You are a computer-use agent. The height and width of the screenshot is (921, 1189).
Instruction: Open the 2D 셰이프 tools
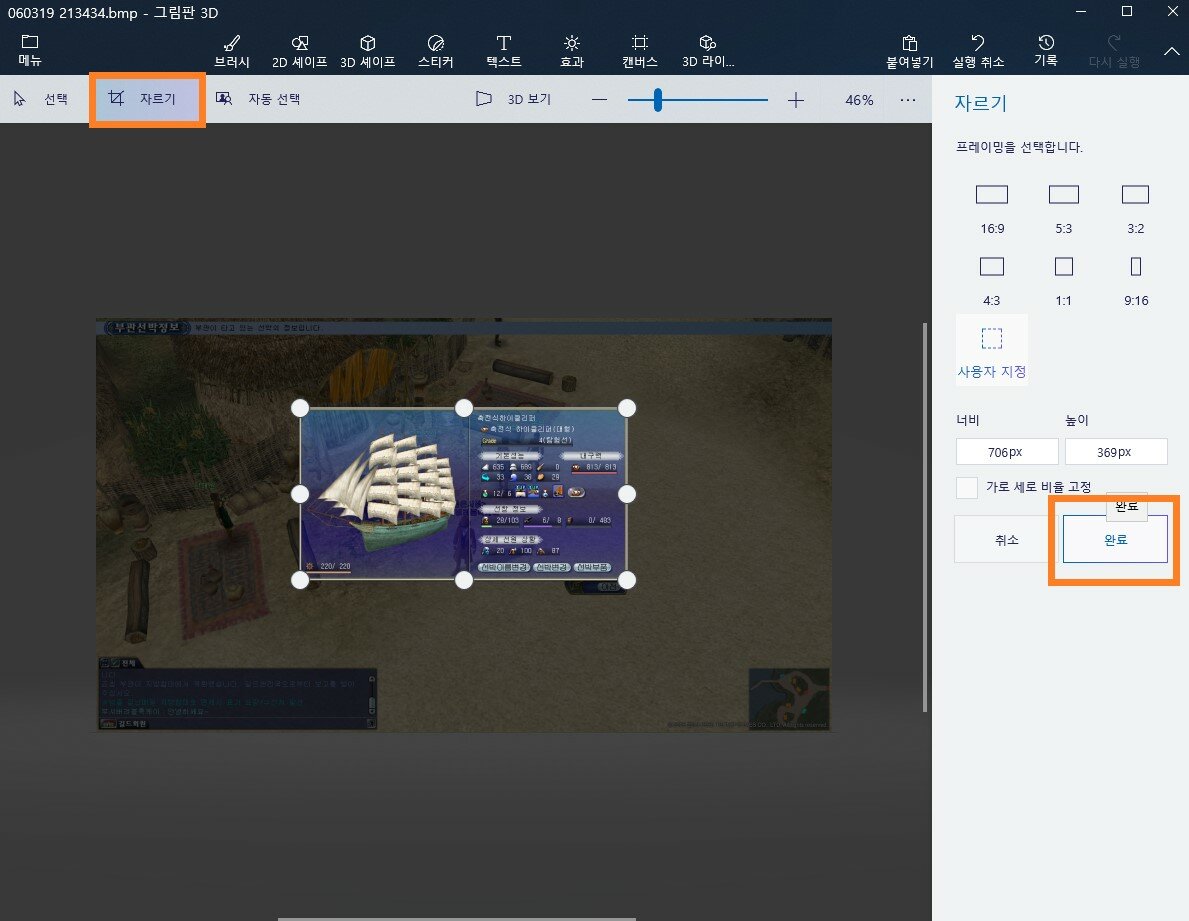pyautogui.click(x=300, y=51)
